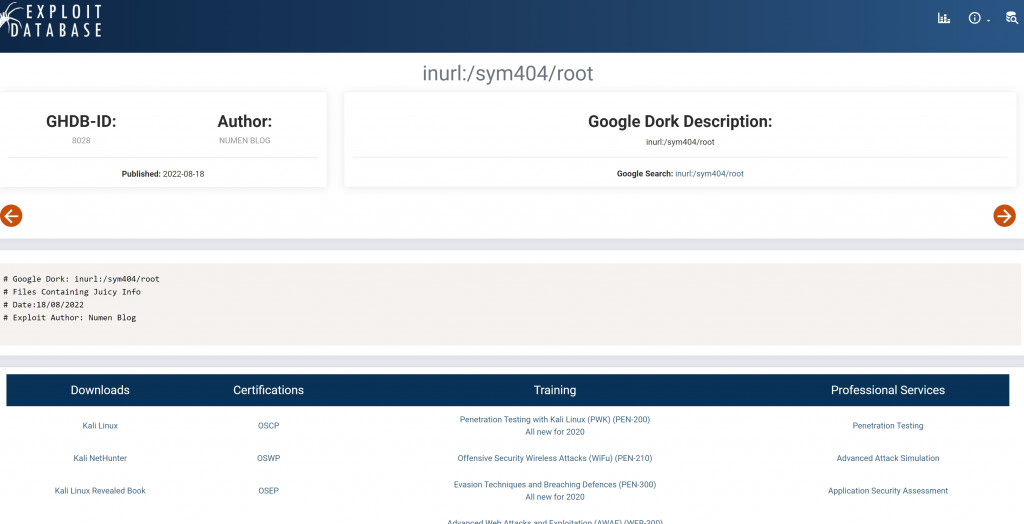The width and height of the screenshot is (1024, 524).
Task: Open Advanced Attack Simulation link
Action: click(x=888, y=458)
